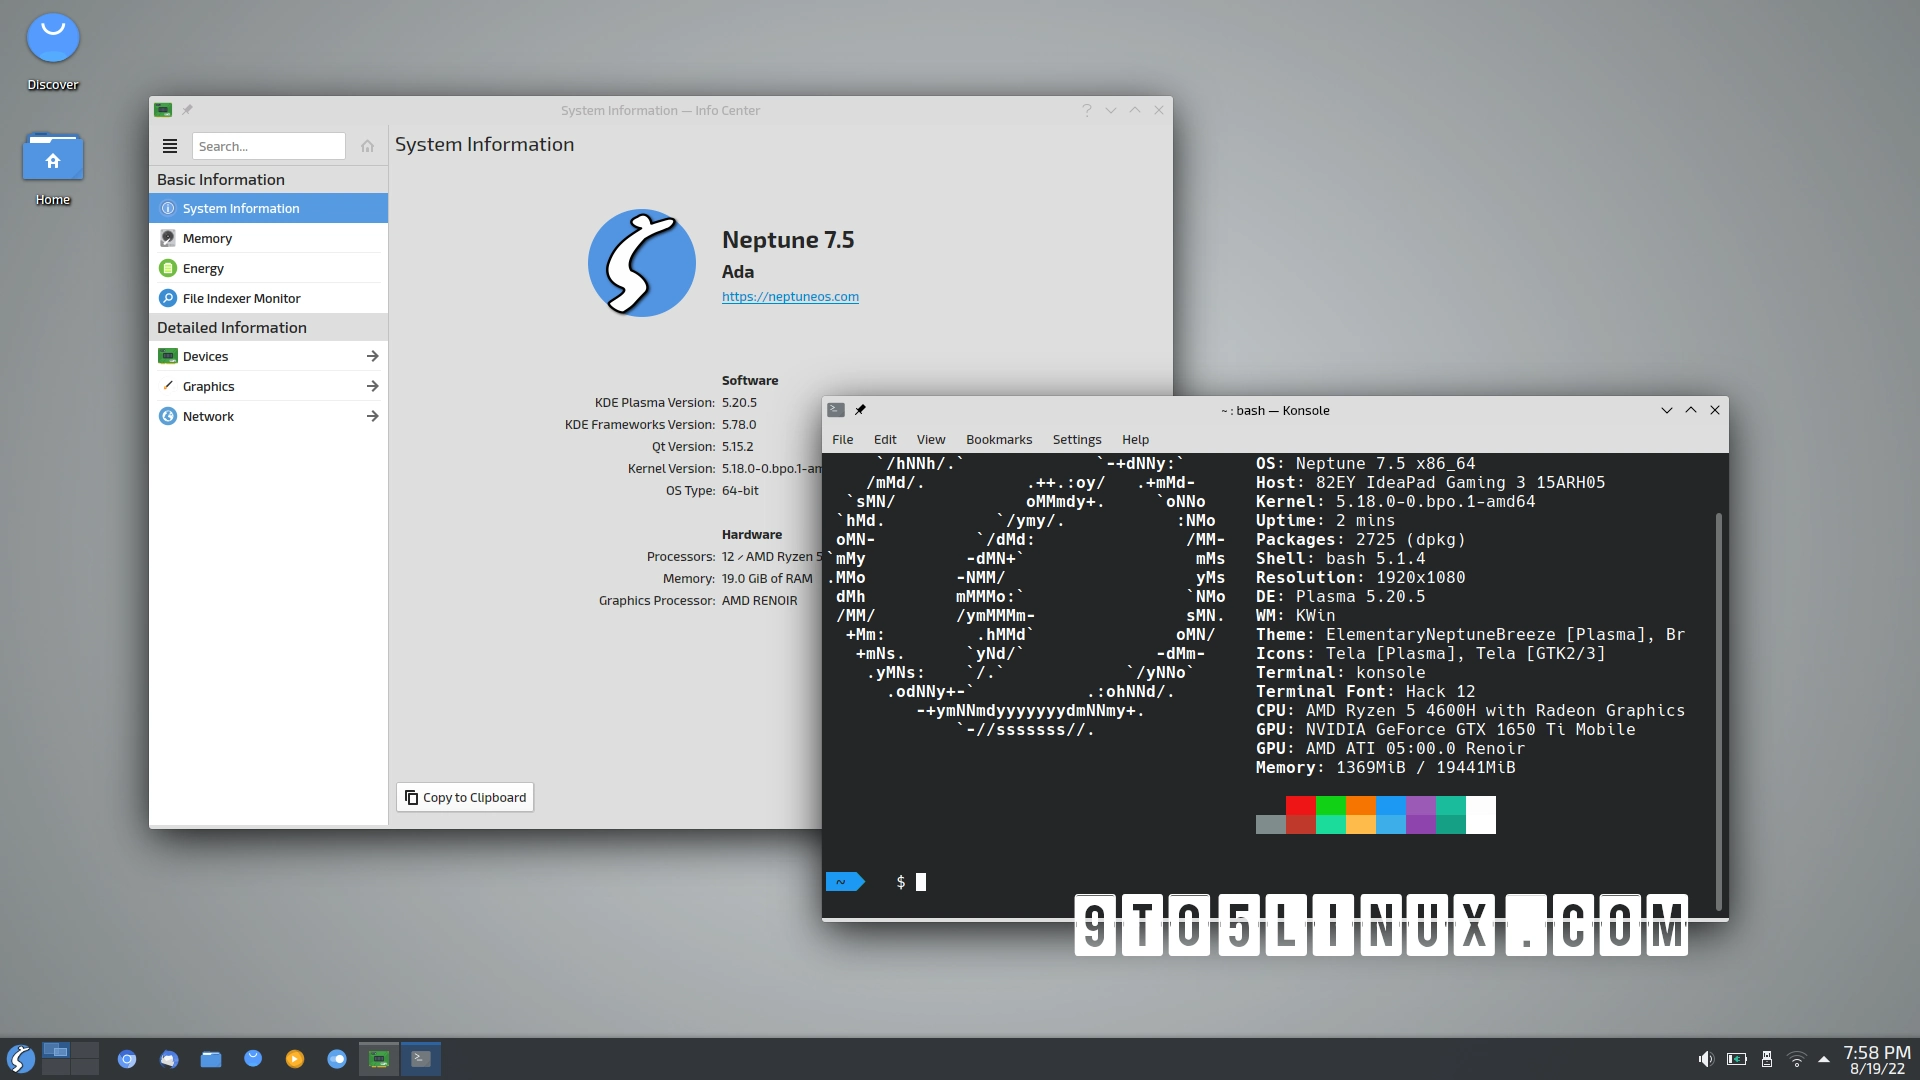Open the Bookmarks menu in Konsole
The height and width of the screenshot is (1080, 1920).
pyautogui.click(x=998, y=440)
